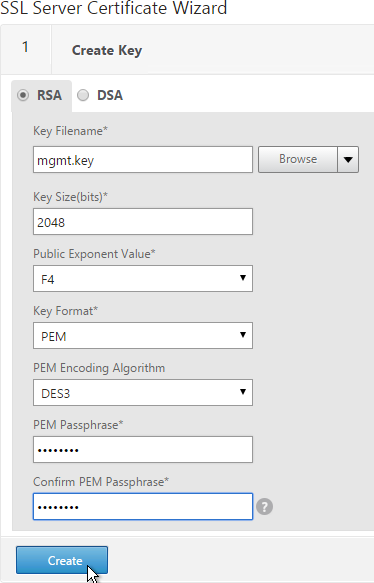Select the RSA radio button
This screenshot has height=583, width=374.
click(23, 95)
